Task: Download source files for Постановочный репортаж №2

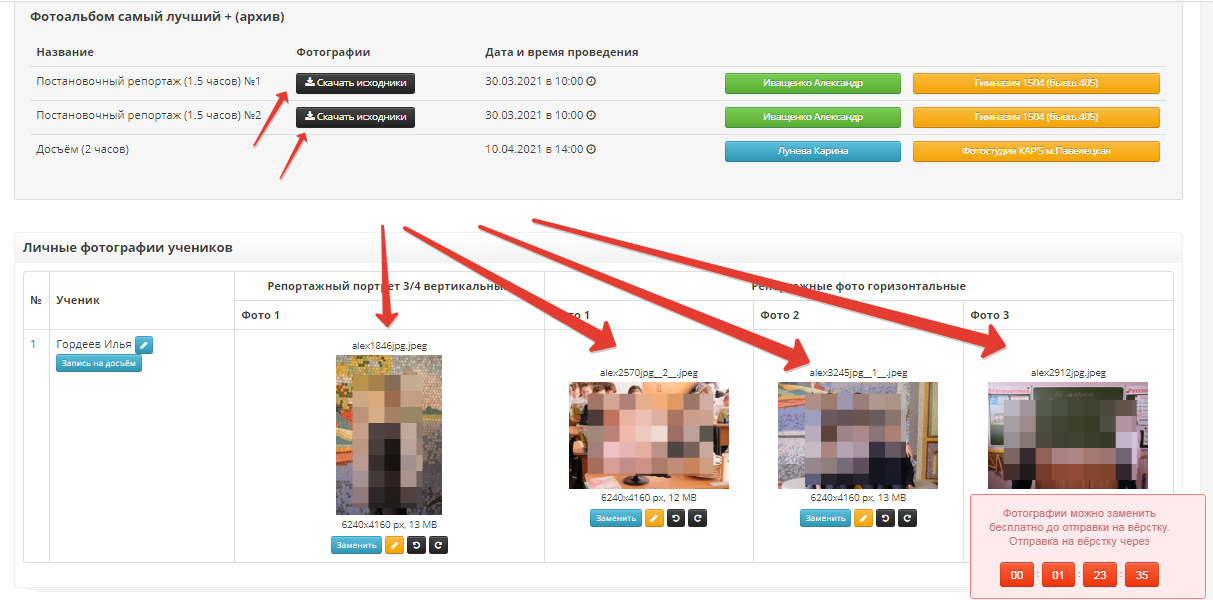Action: coord(355,117)
